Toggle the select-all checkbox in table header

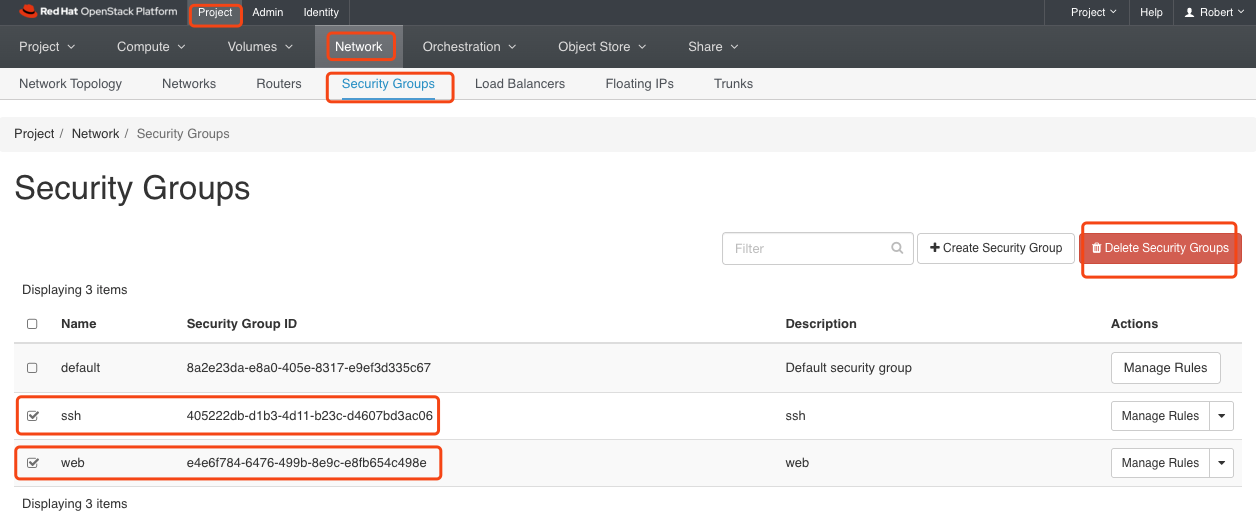pos(32,324)
